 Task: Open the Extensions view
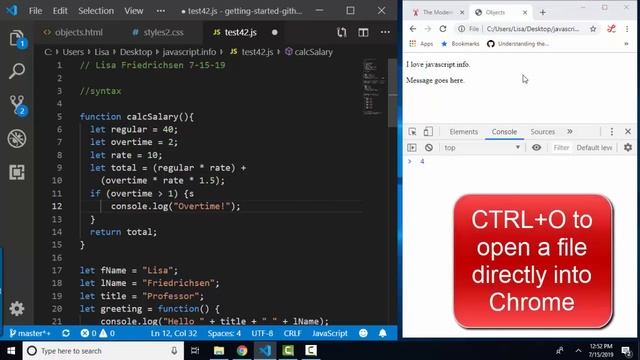tap(17, 172)
